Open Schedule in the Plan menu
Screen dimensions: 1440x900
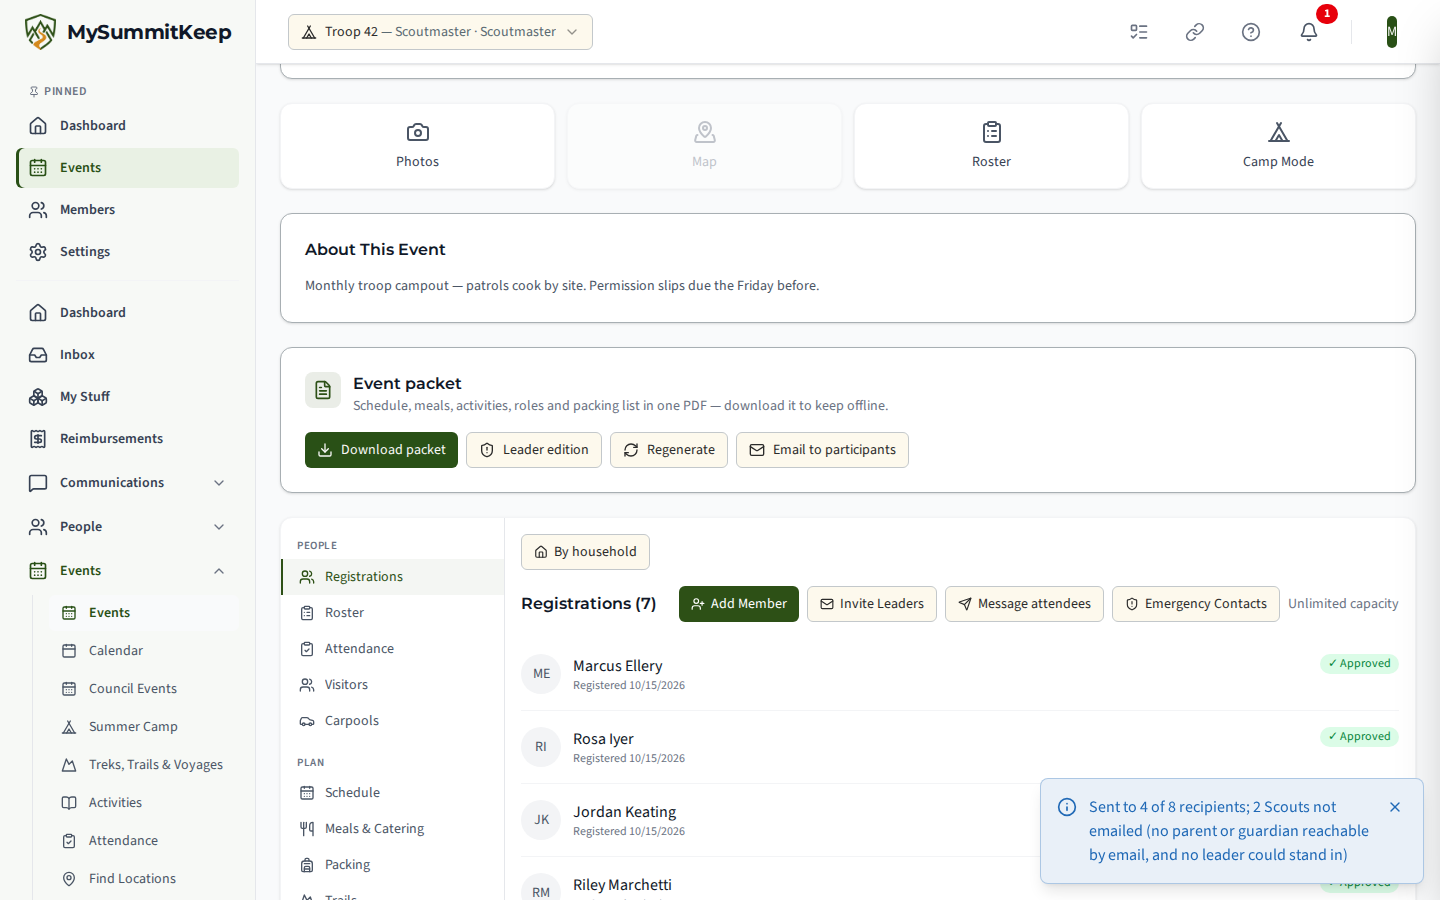[392, 793]
